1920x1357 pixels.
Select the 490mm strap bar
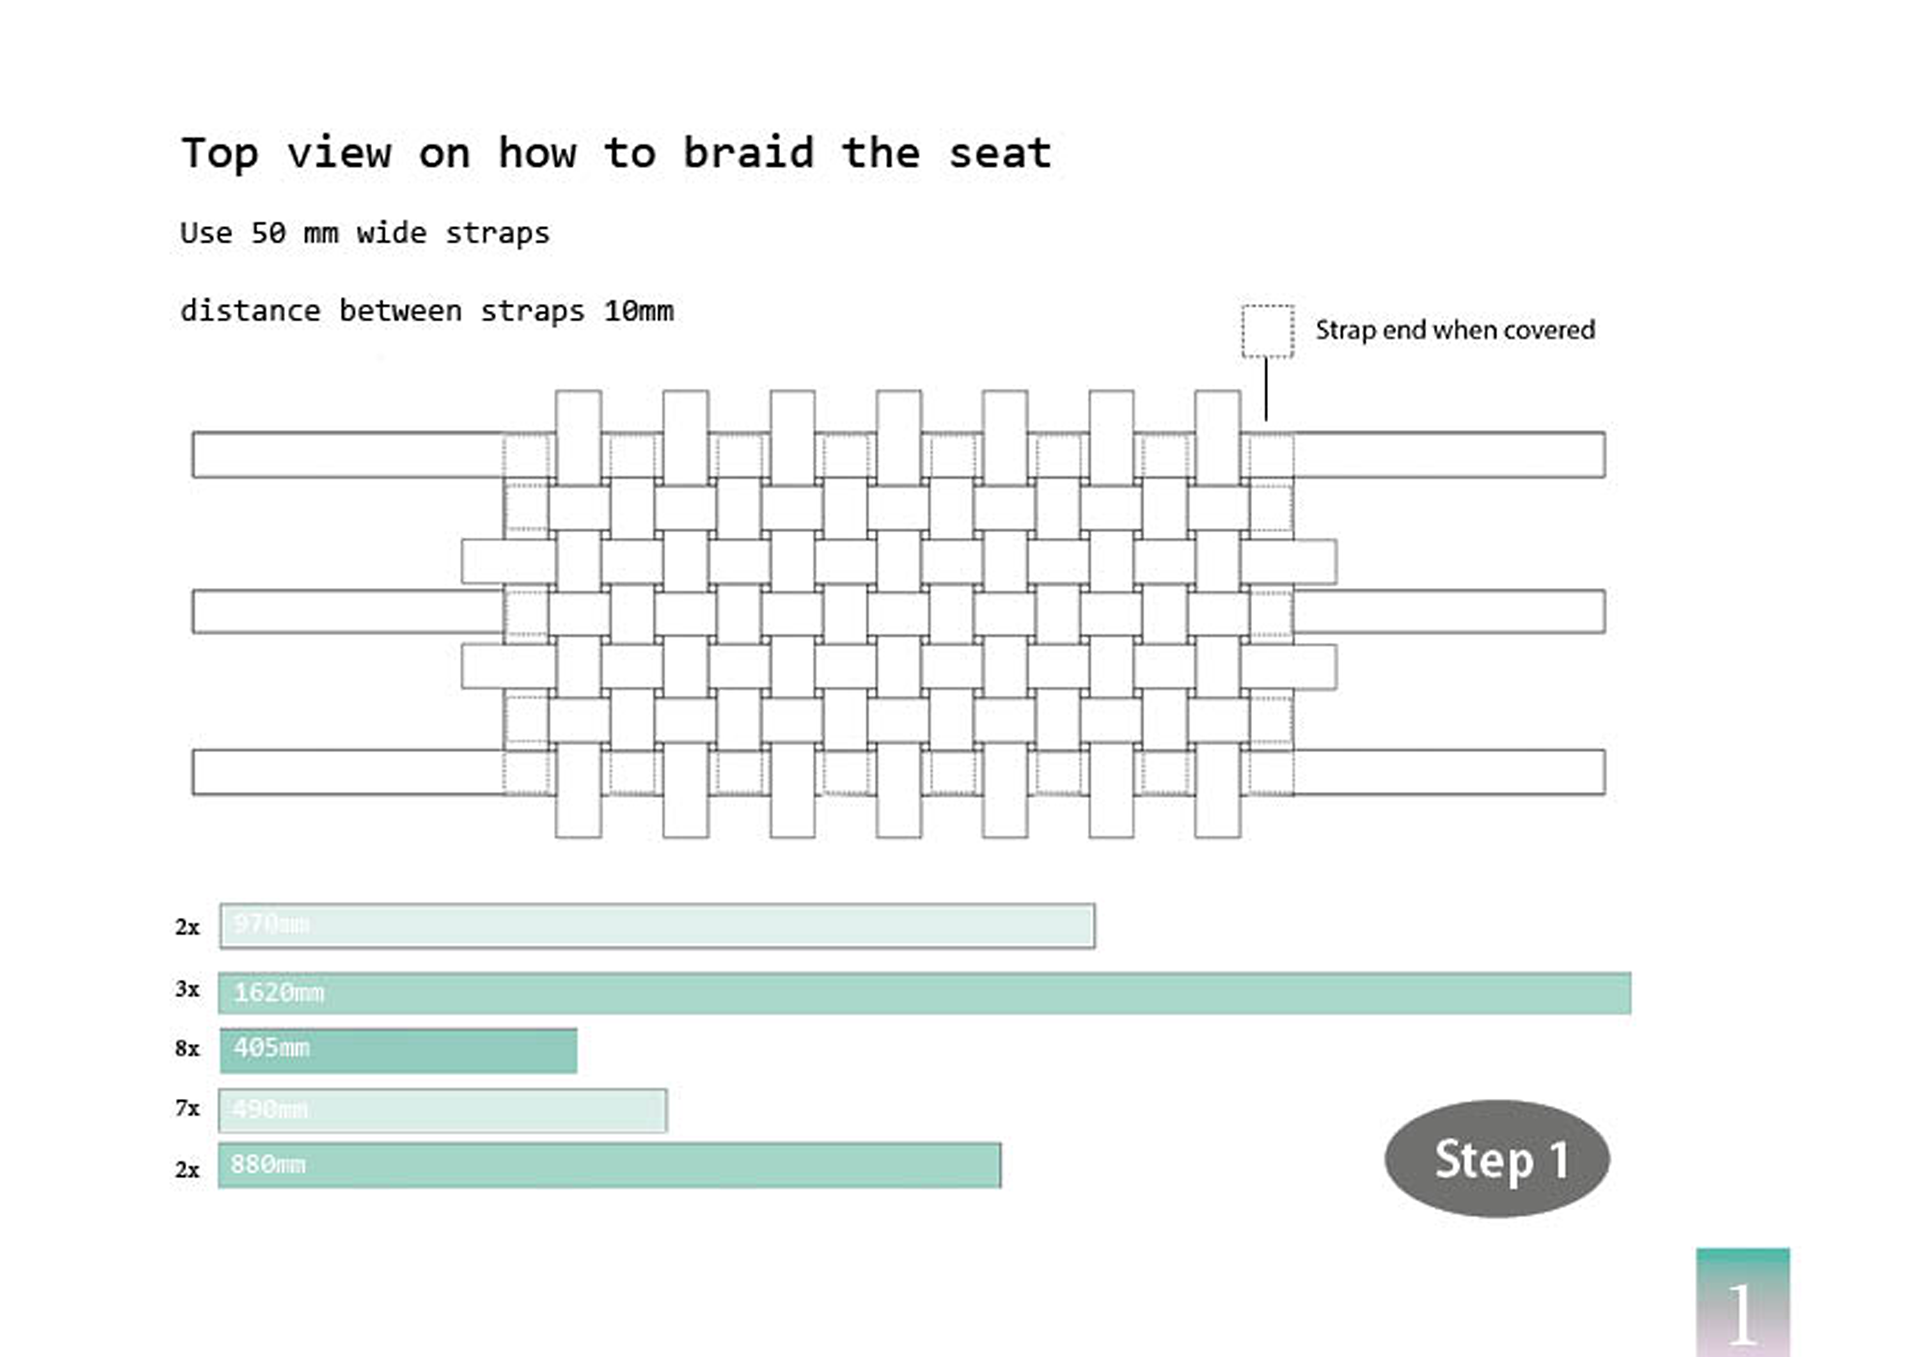[443, 1110]
